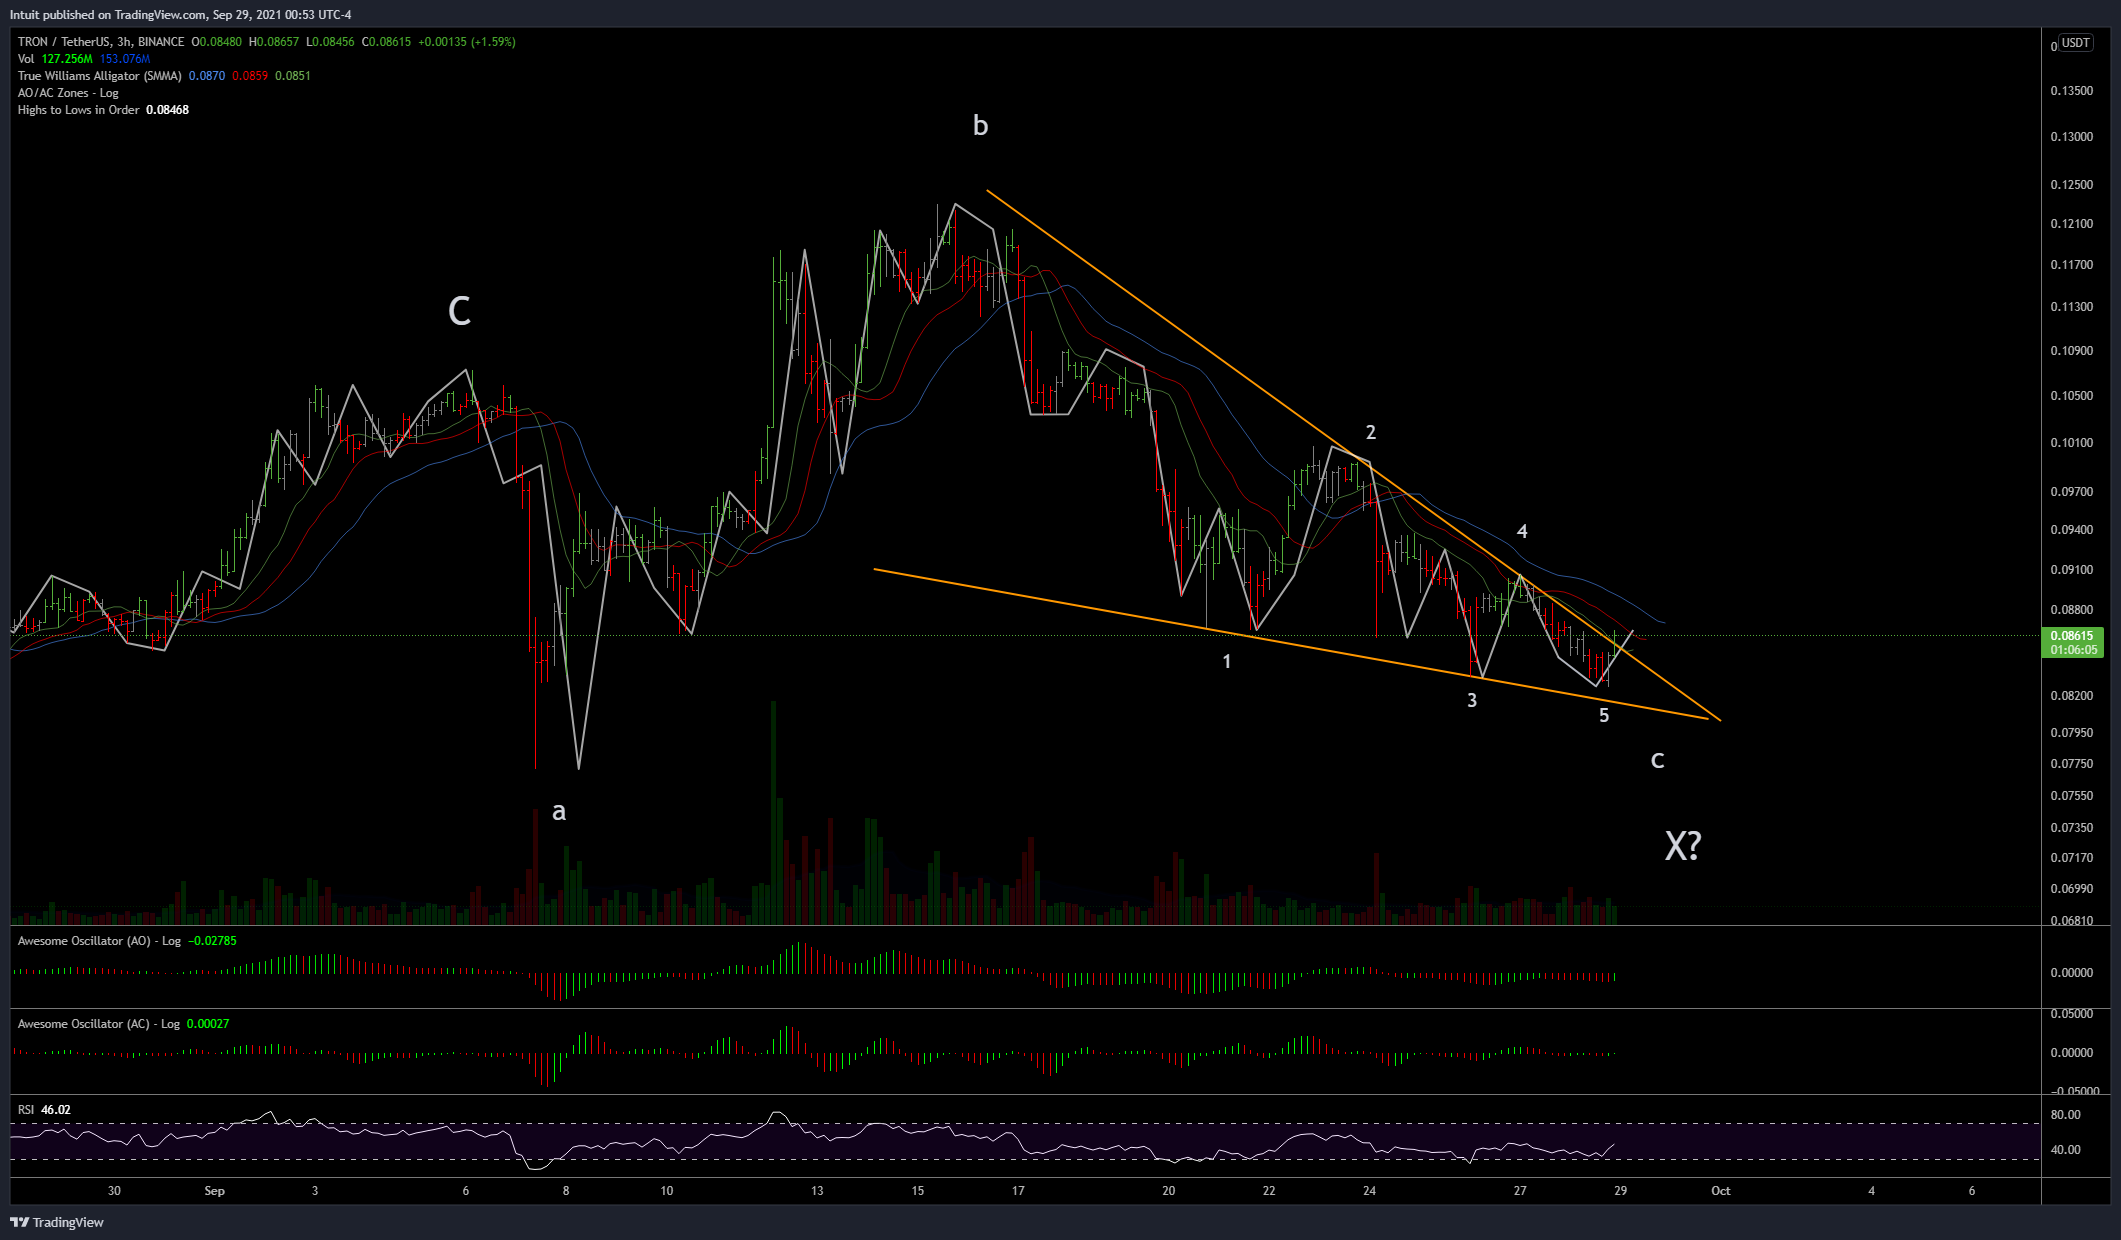Click the wave '2' label on chart
The image size is (2121, 1240).
pyautogui.click(x=1371, y=432)
